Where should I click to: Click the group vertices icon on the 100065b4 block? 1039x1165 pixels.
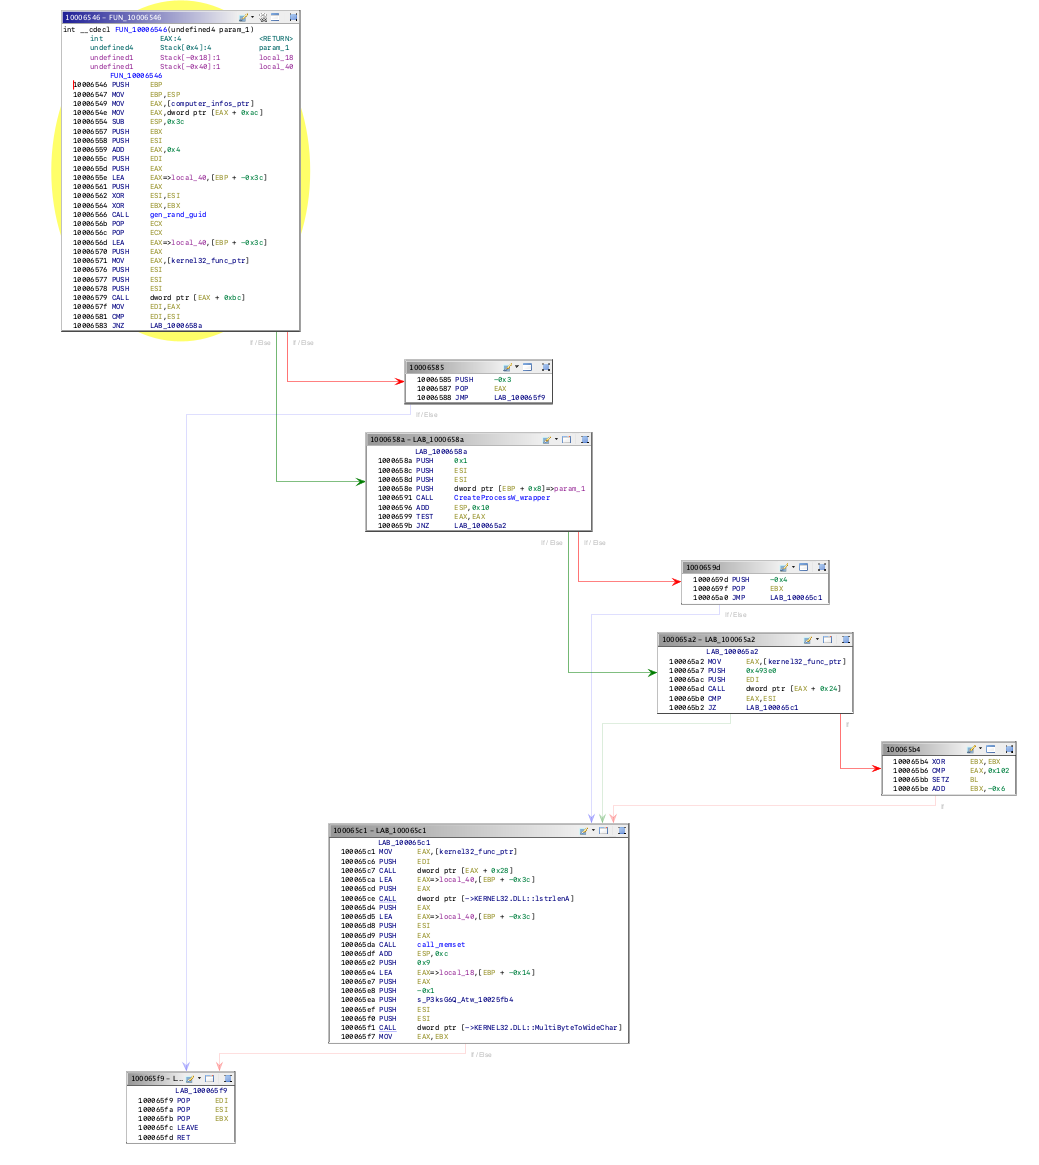(x=1010, y=748)
